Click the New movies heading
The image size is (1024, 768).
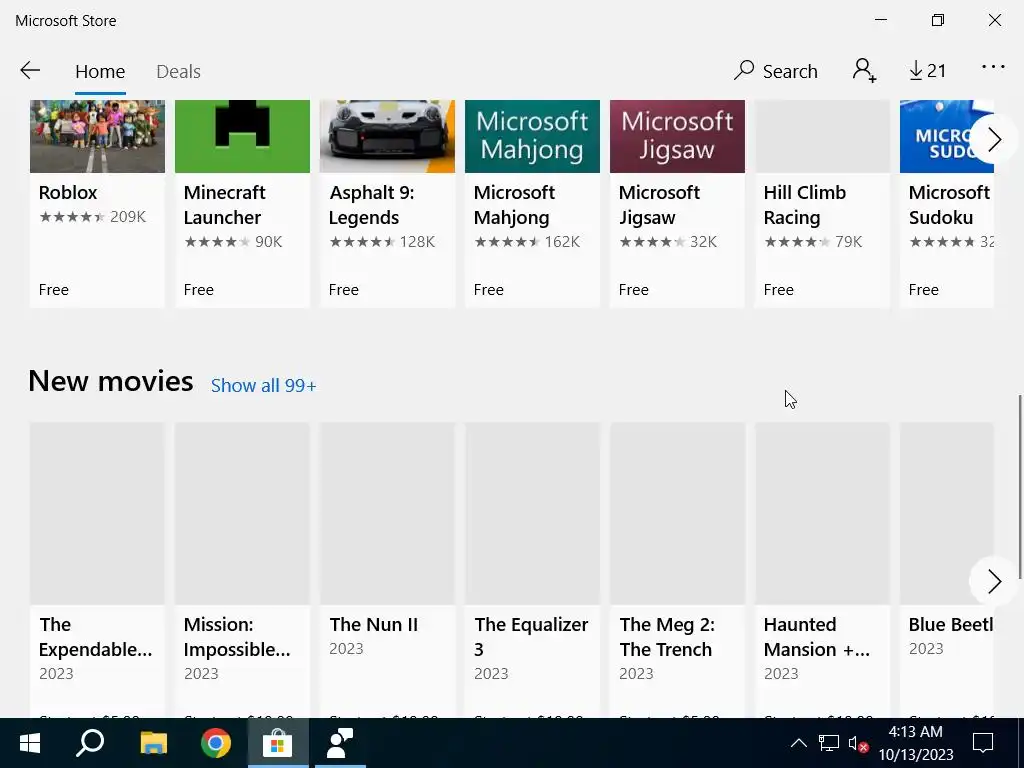pos(111,381)
